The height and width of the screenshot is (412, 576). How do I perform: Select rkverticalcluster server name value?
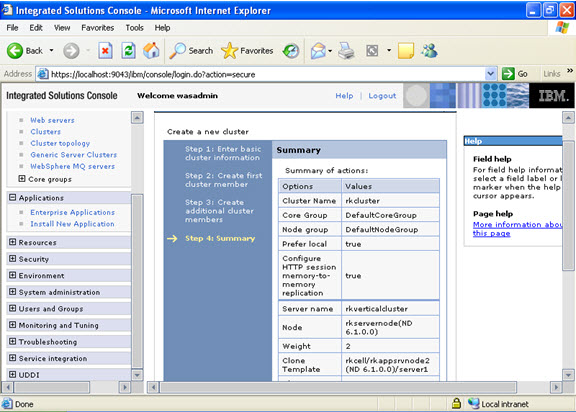tap(377, 309)
